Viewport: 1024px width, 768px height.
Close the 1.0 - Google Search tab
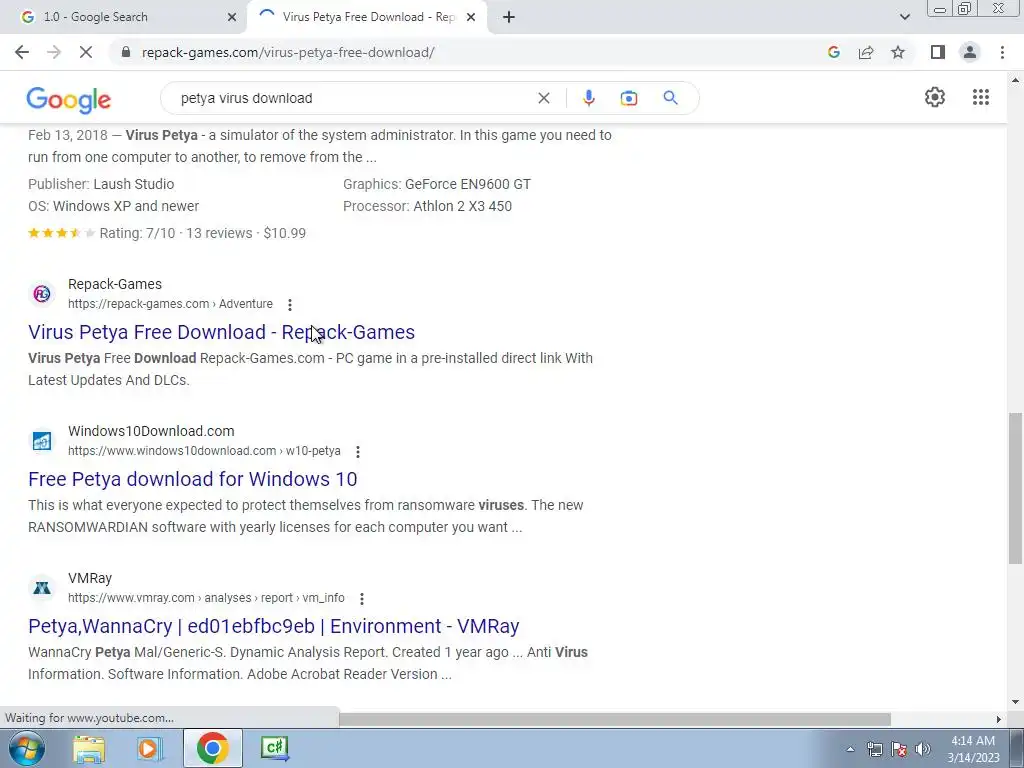click(231, 17)
